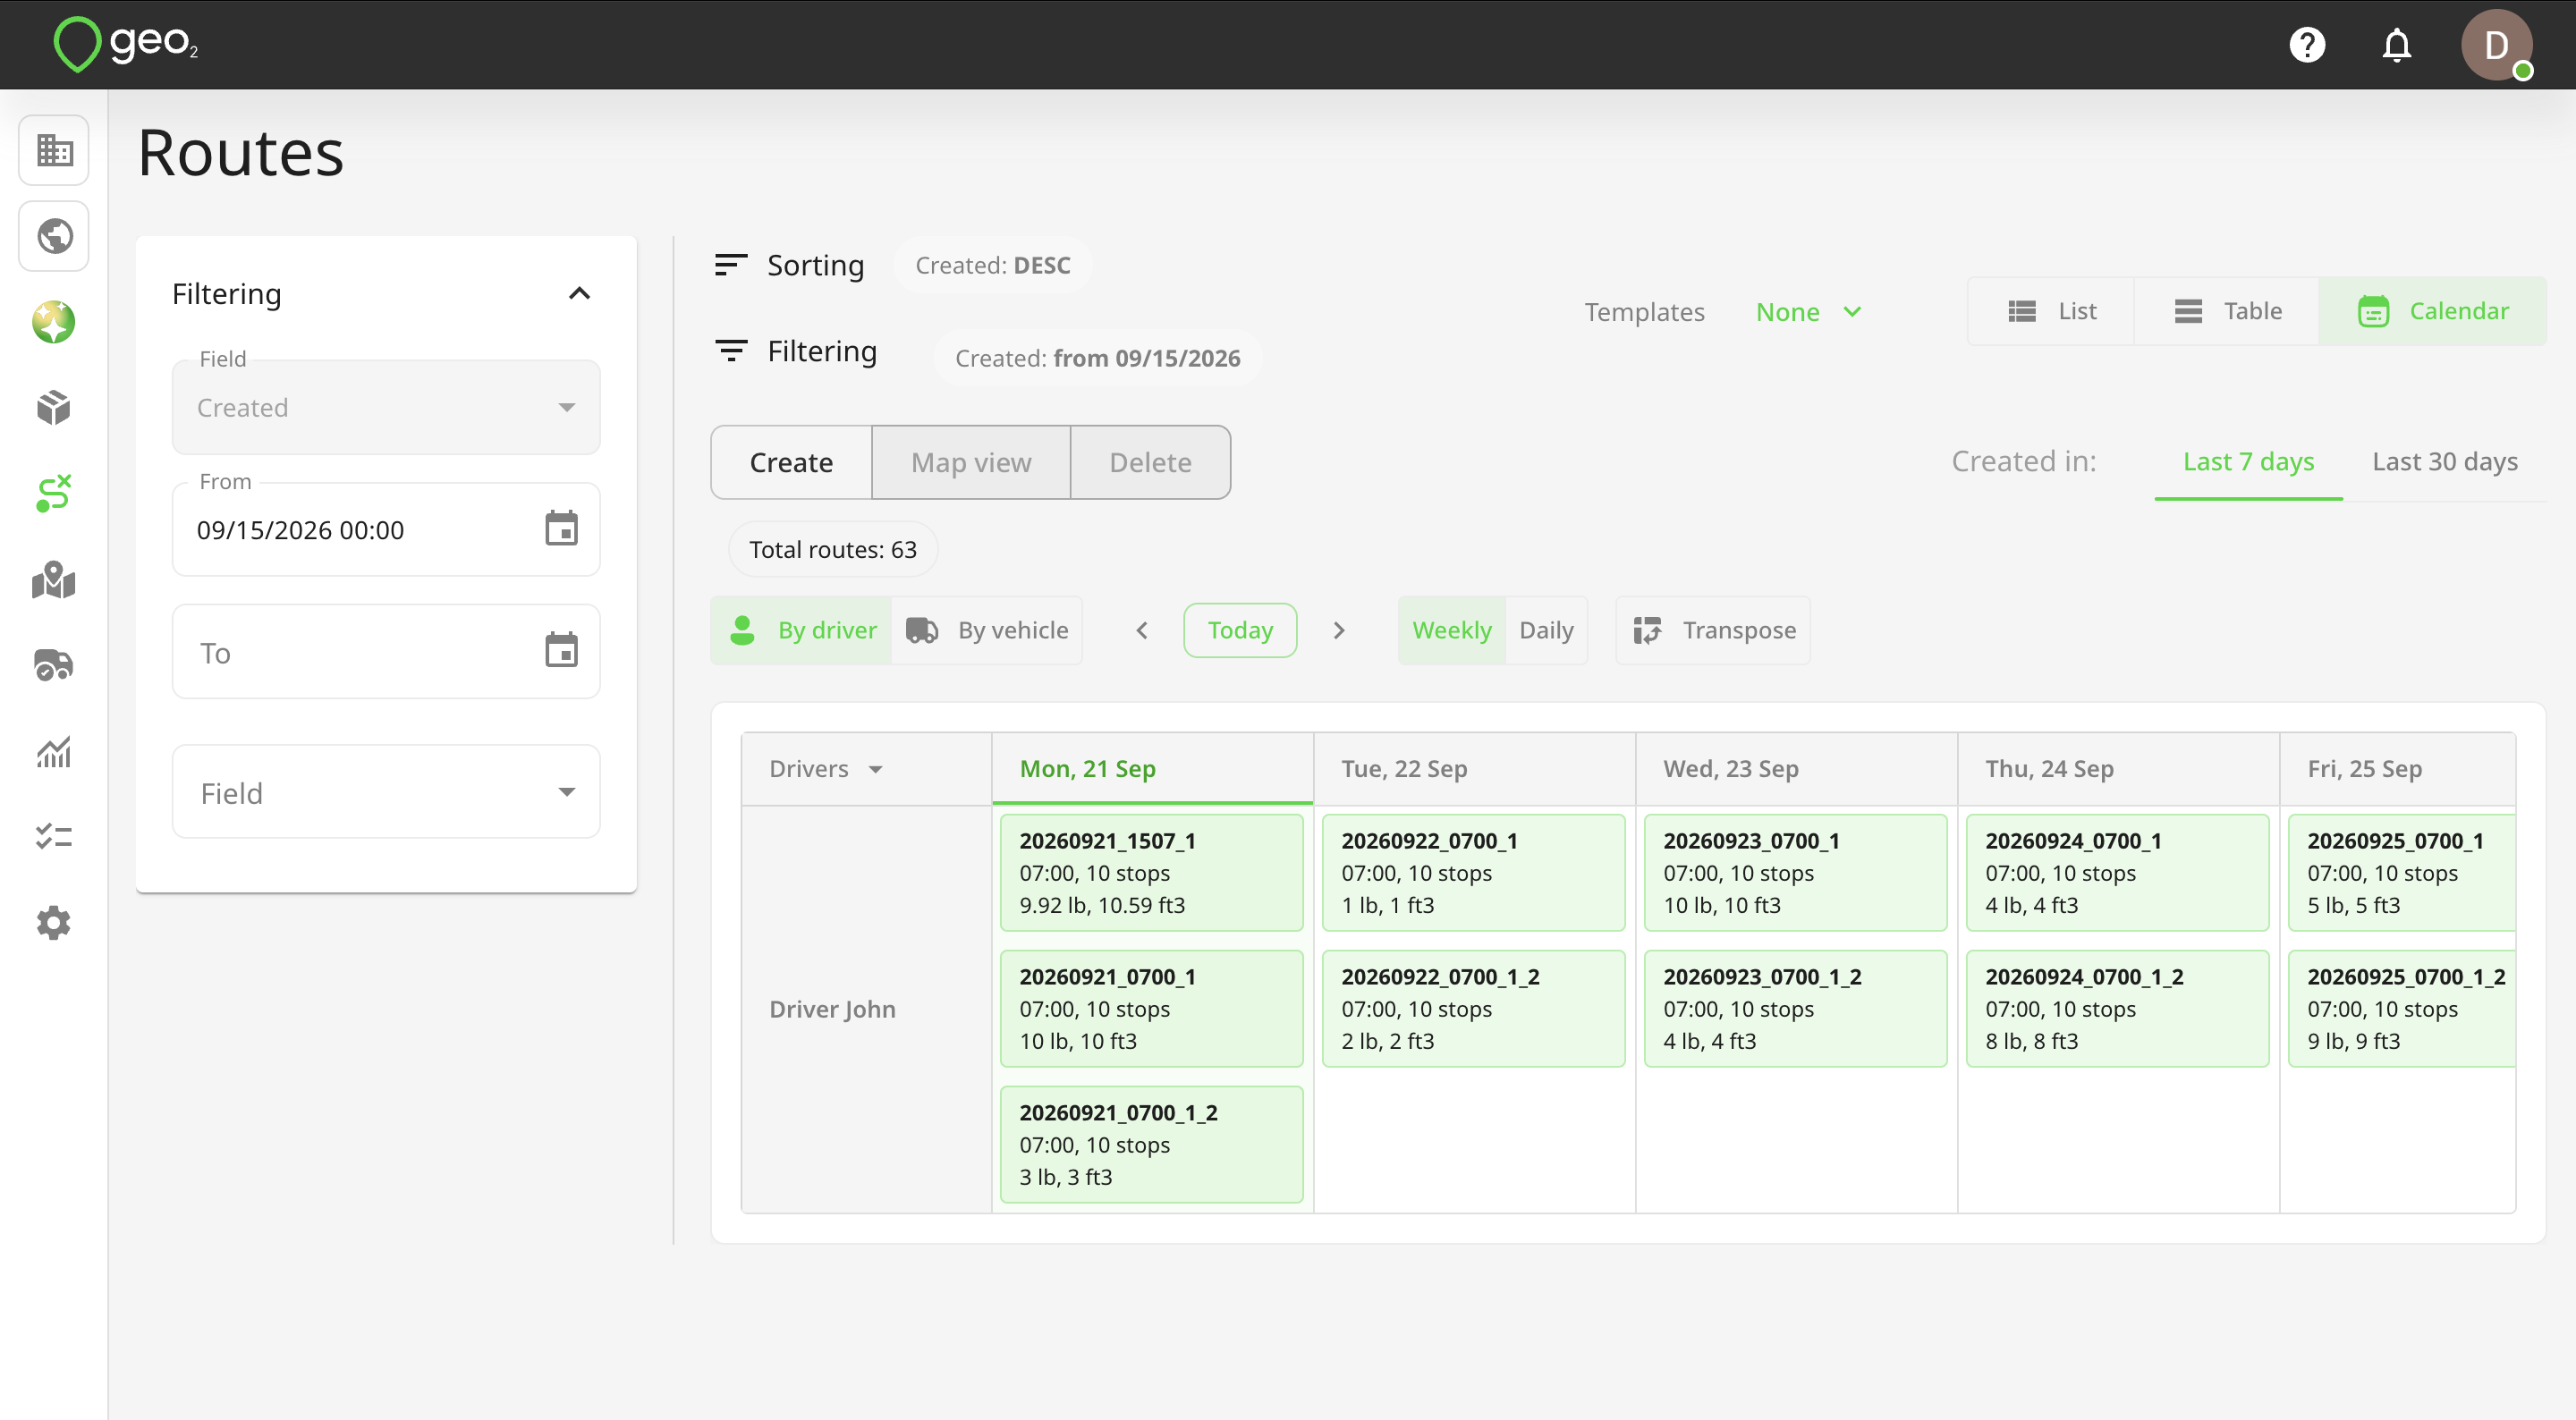
Task: Open the map pin sidebar icon
Action: (54, 579)
